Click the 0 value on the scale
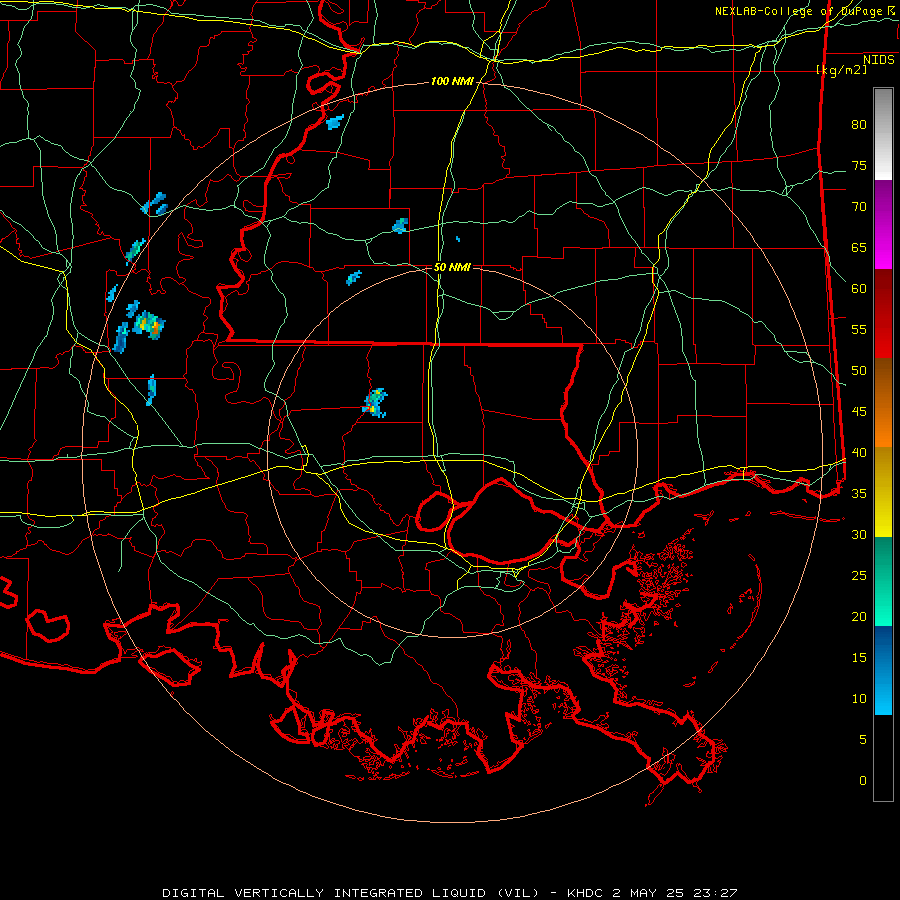 pyautogui.click(x=863, y=781)
